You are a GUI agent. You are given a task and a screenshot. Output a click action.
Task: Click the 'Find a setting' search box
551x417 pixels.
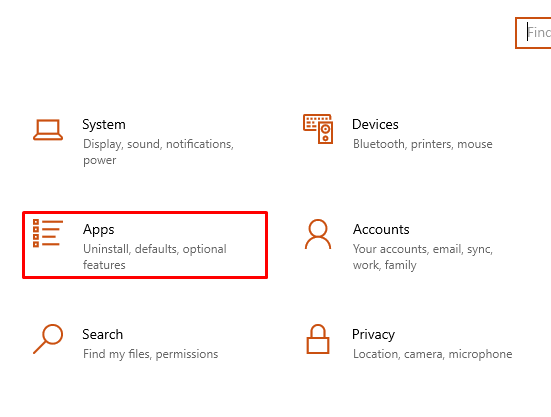[x=533, y=33]
